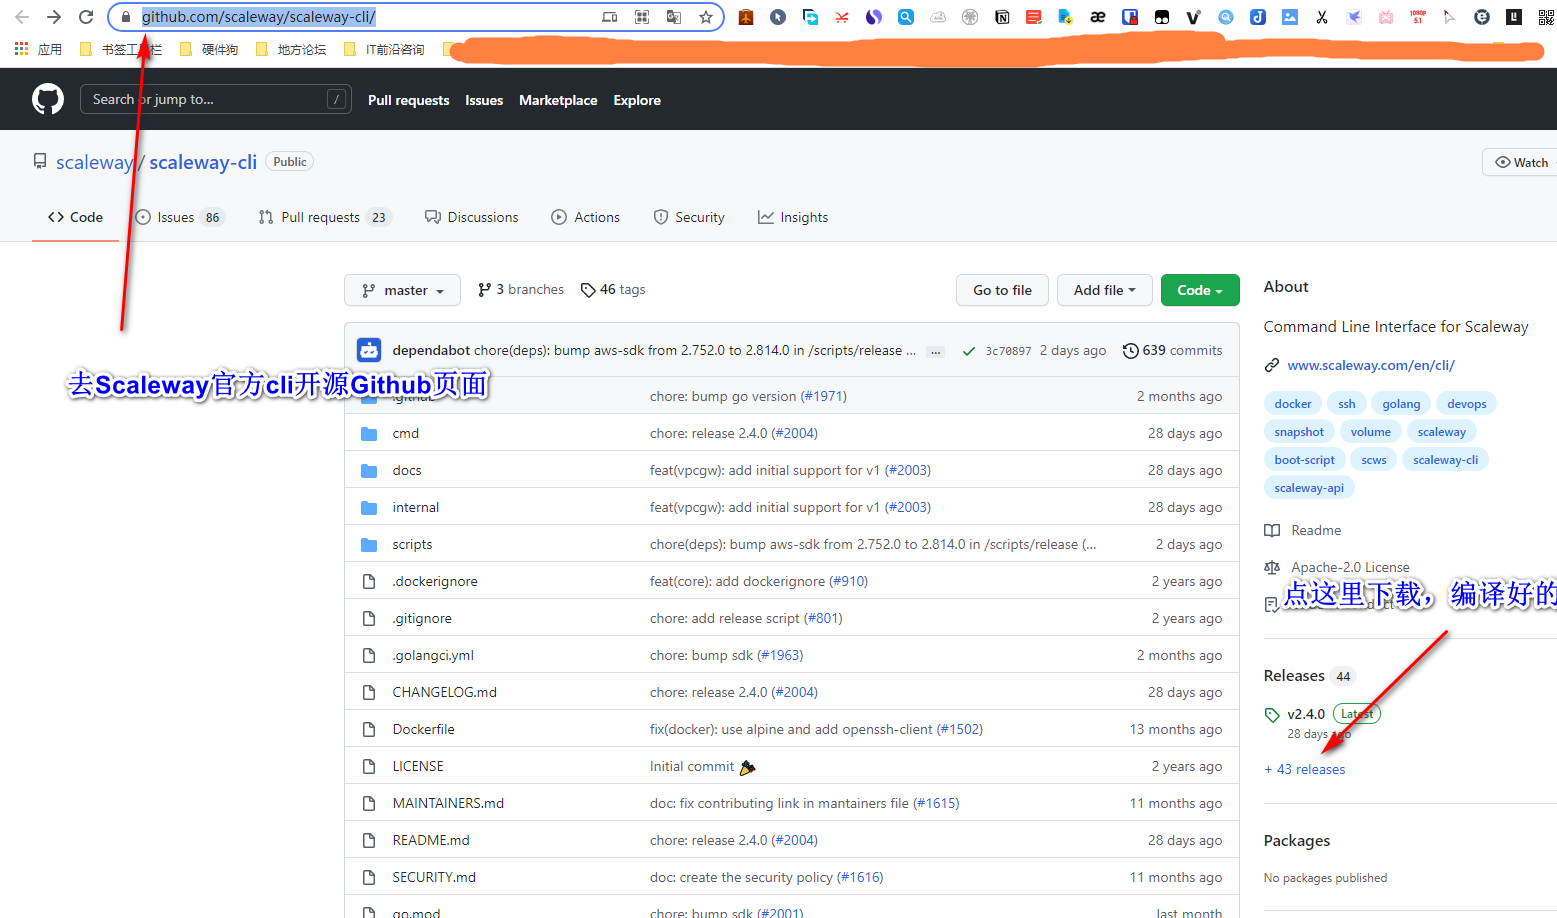Image resolution: width=1557 pixels, height=918 pixels.
Task: Open the cmd folder
Action: (x=406, y=433)
